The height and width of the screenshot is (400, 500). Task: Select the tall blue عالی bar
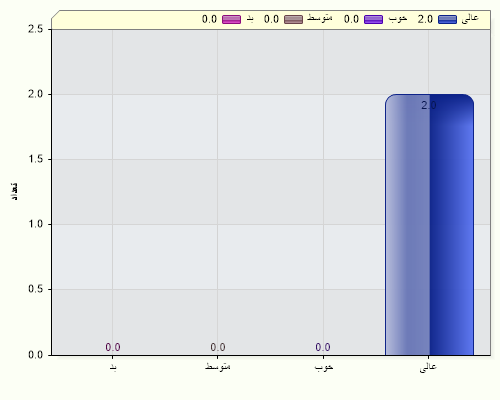tap(429, 225)
